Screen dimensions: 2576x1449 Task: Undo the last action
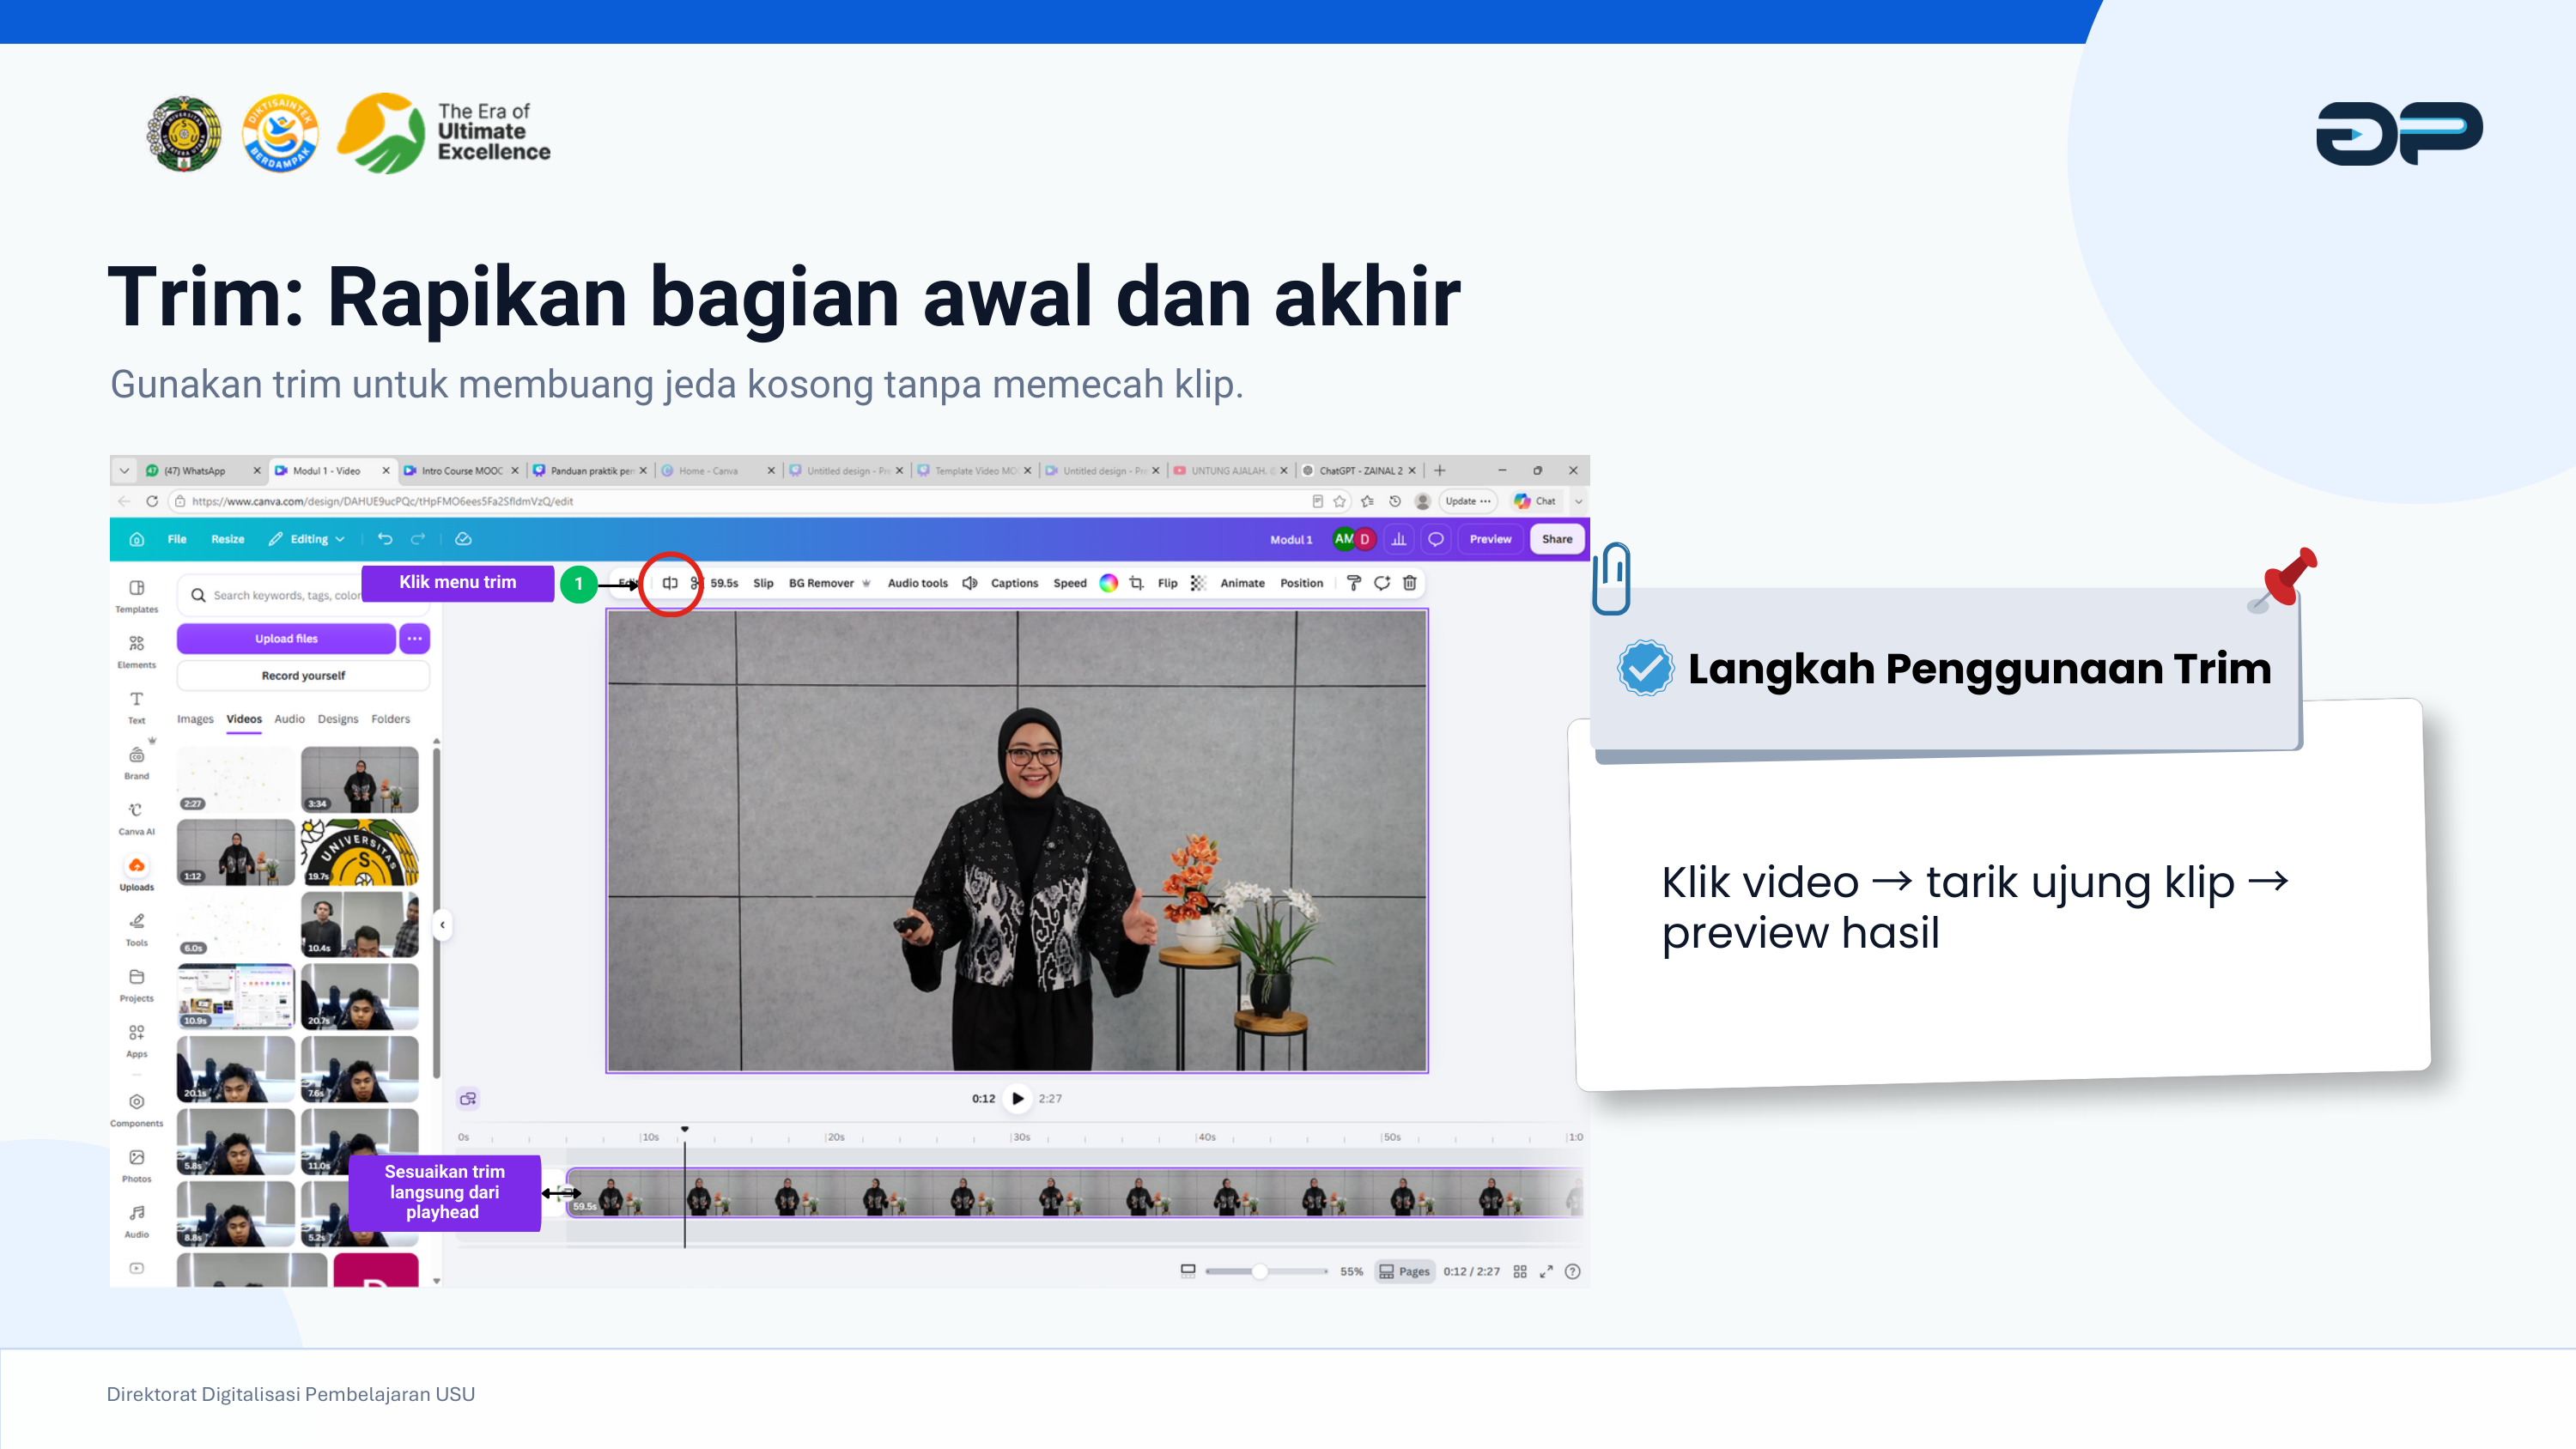385,539
